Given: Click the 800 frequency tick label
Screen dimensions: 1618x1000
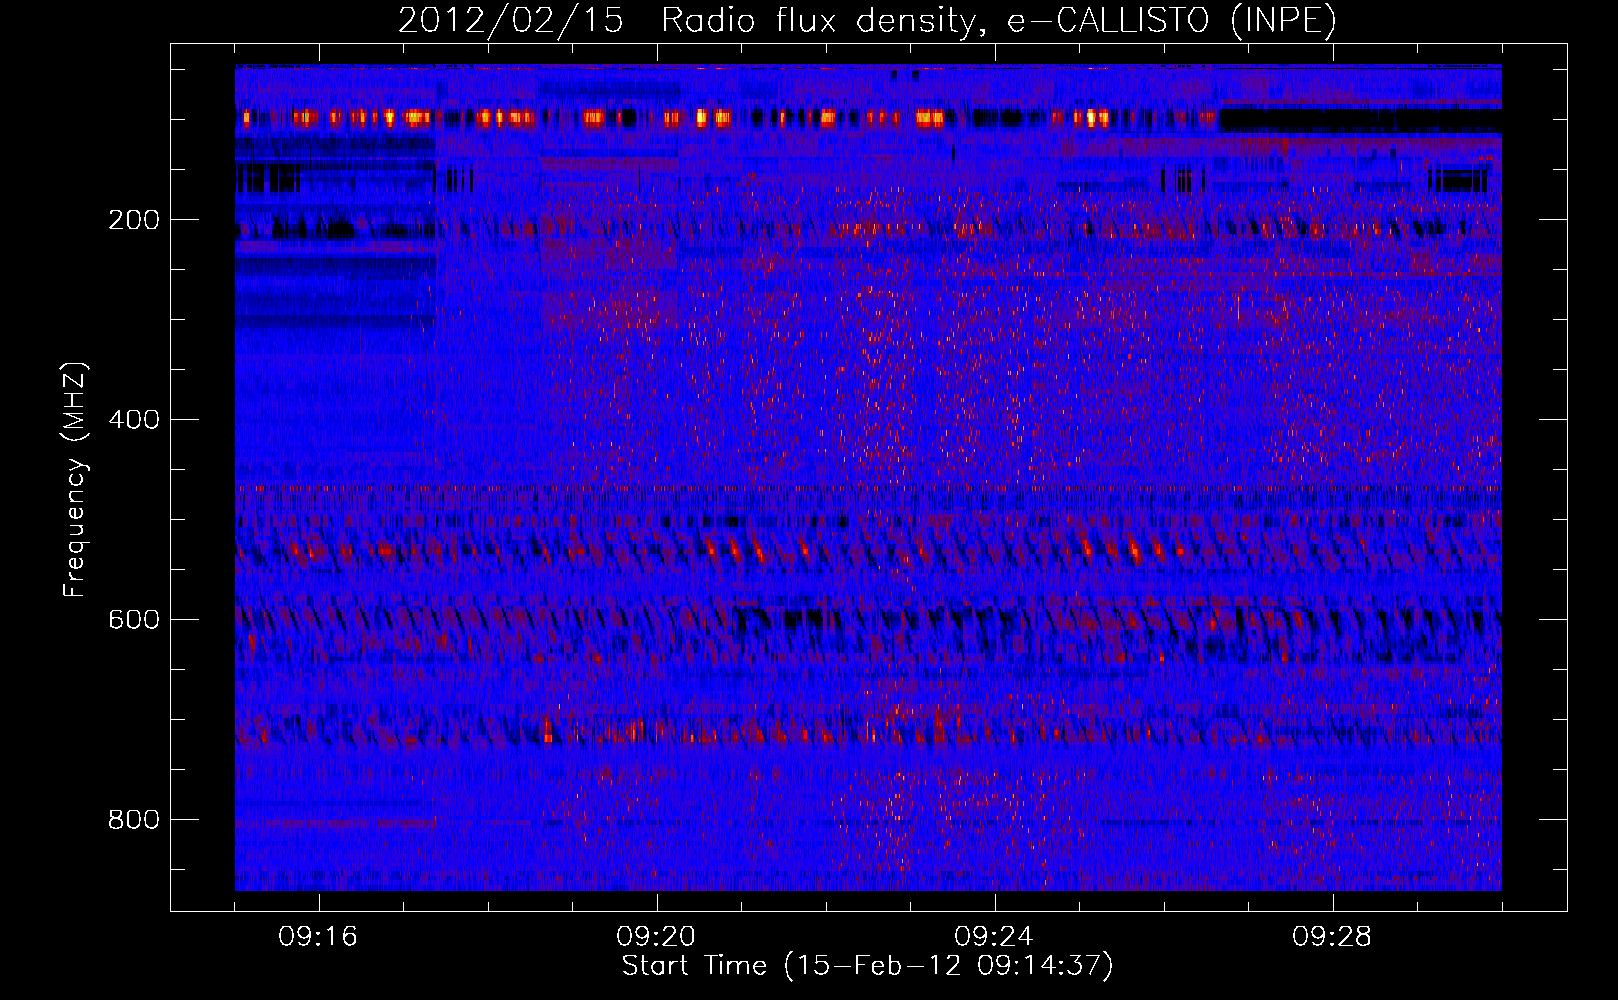Looking at the screenshot, I should point(134,820).
